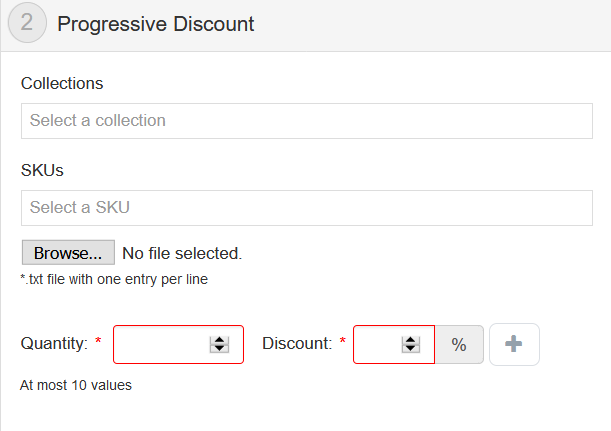
Task: Click the Collections label
Action: 62,83
